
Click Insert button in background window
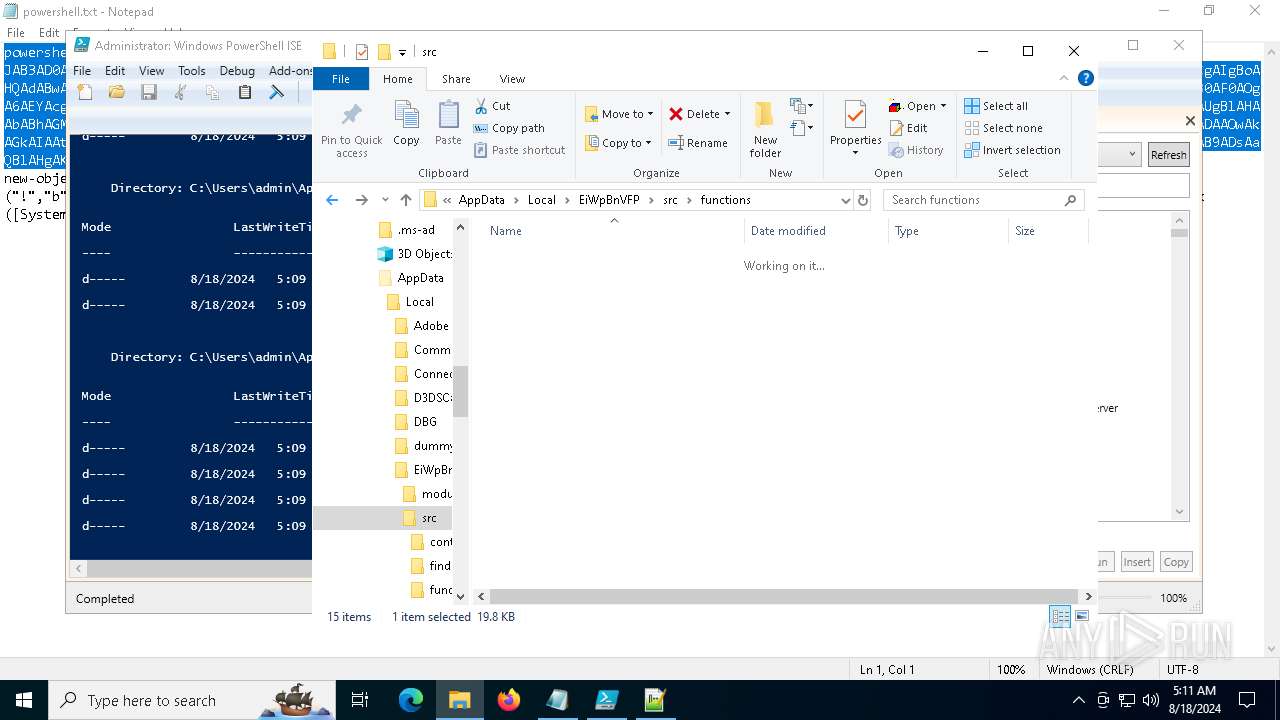point(1137,562)
